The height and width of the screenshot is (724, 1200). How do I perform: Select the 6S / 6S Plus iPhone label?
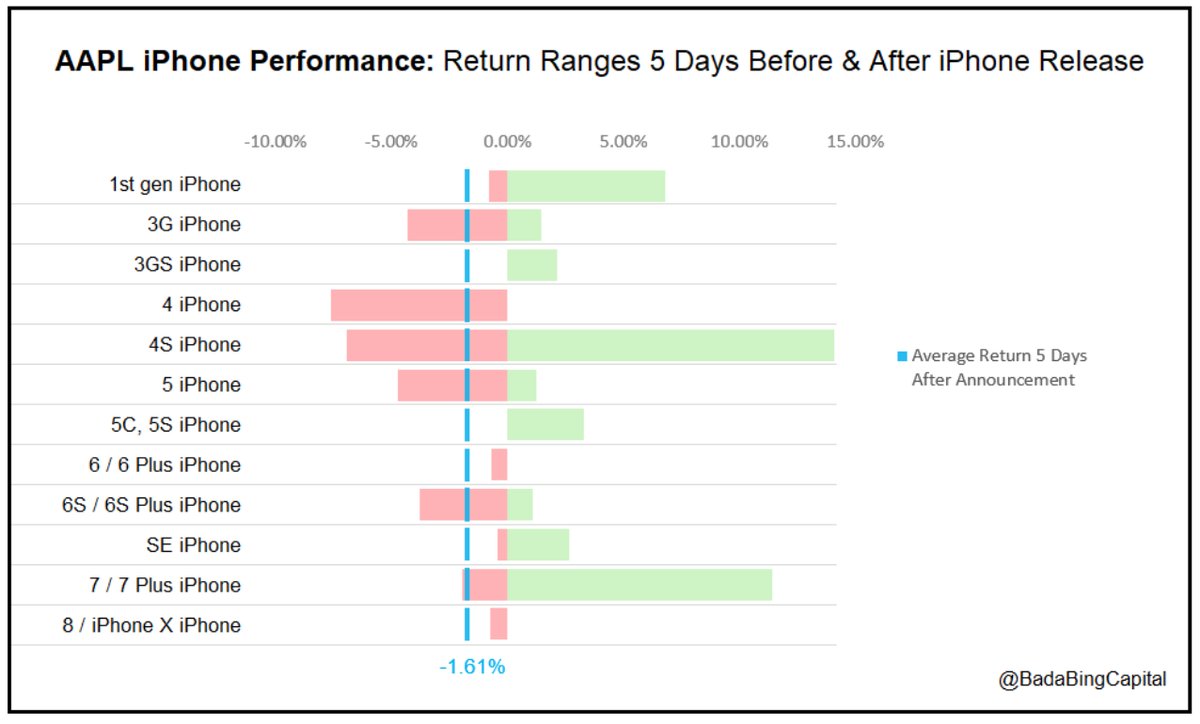click(x=151, y=505)
